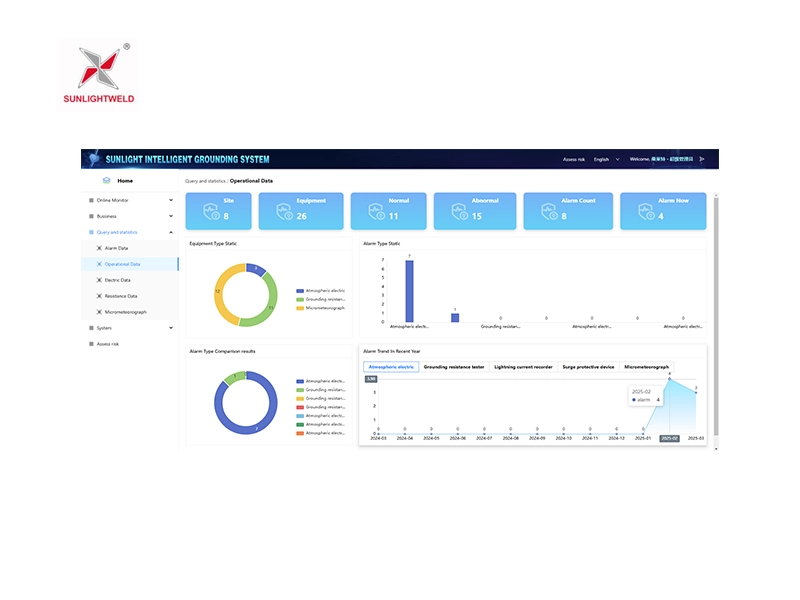Screen dimensions: 800x600
Task: Open Electric Data in the sidebar
Action: [118, 280]
